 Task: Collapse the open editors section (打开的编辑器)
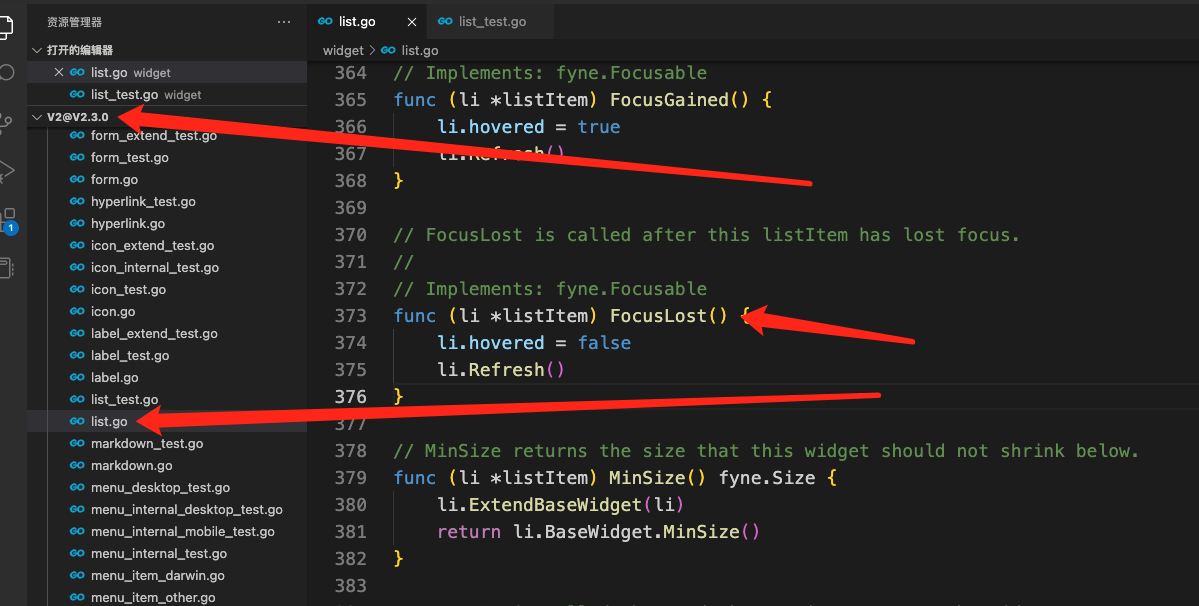(x=167, y=50)
